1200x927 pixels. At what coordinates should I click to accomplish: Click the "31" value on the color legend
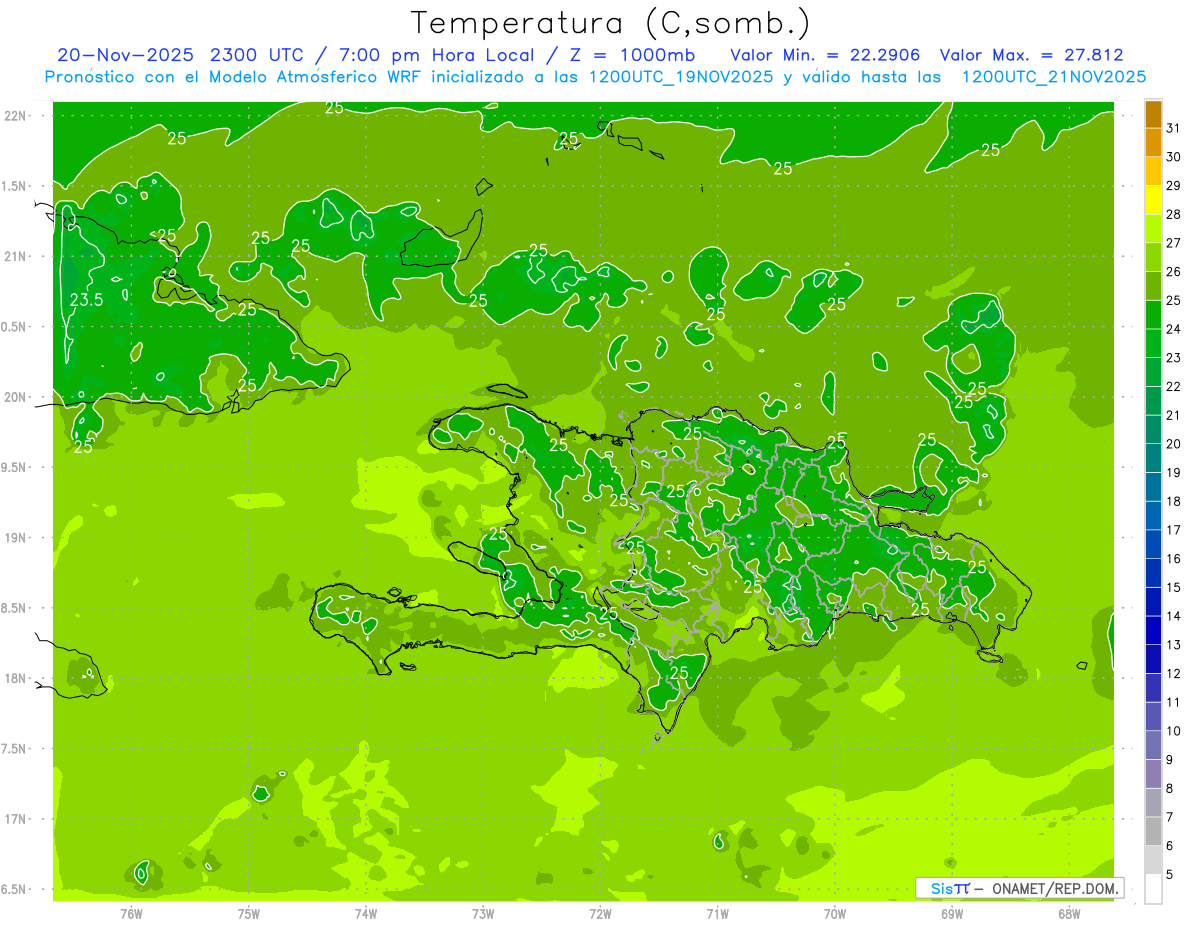pyautogui.click(x=1173, y=128)
